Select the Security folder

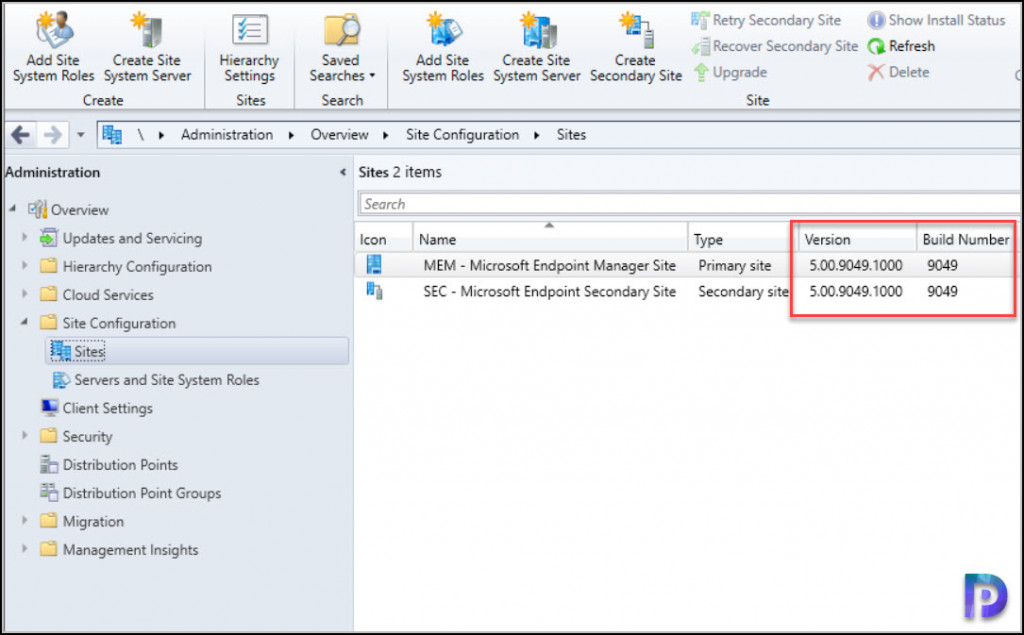(x=76, y=436)
